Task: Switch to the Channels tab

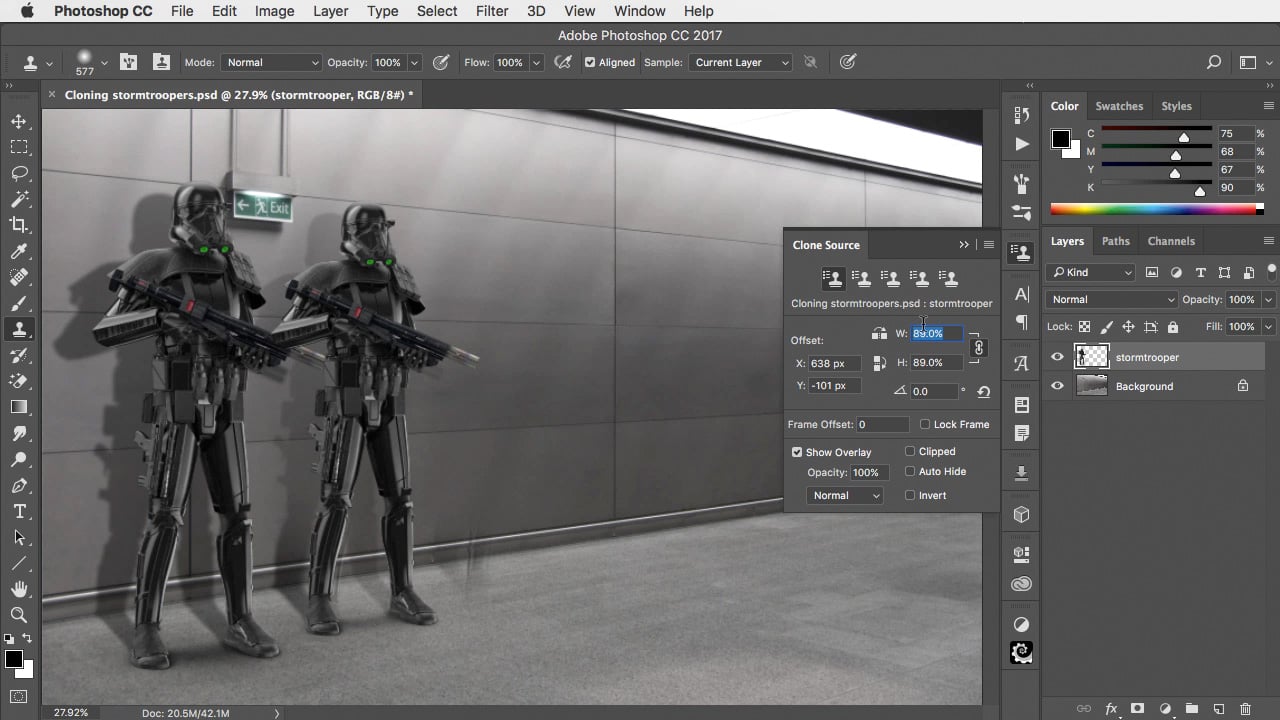Action: click(1171, 241)
